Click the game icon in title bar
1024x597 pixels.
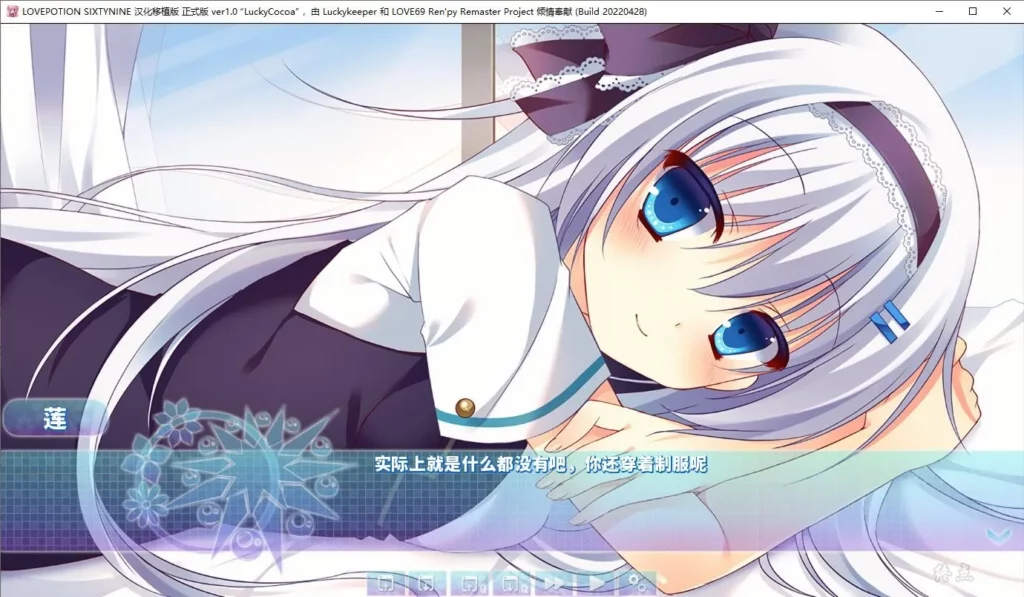click(11, 11)
